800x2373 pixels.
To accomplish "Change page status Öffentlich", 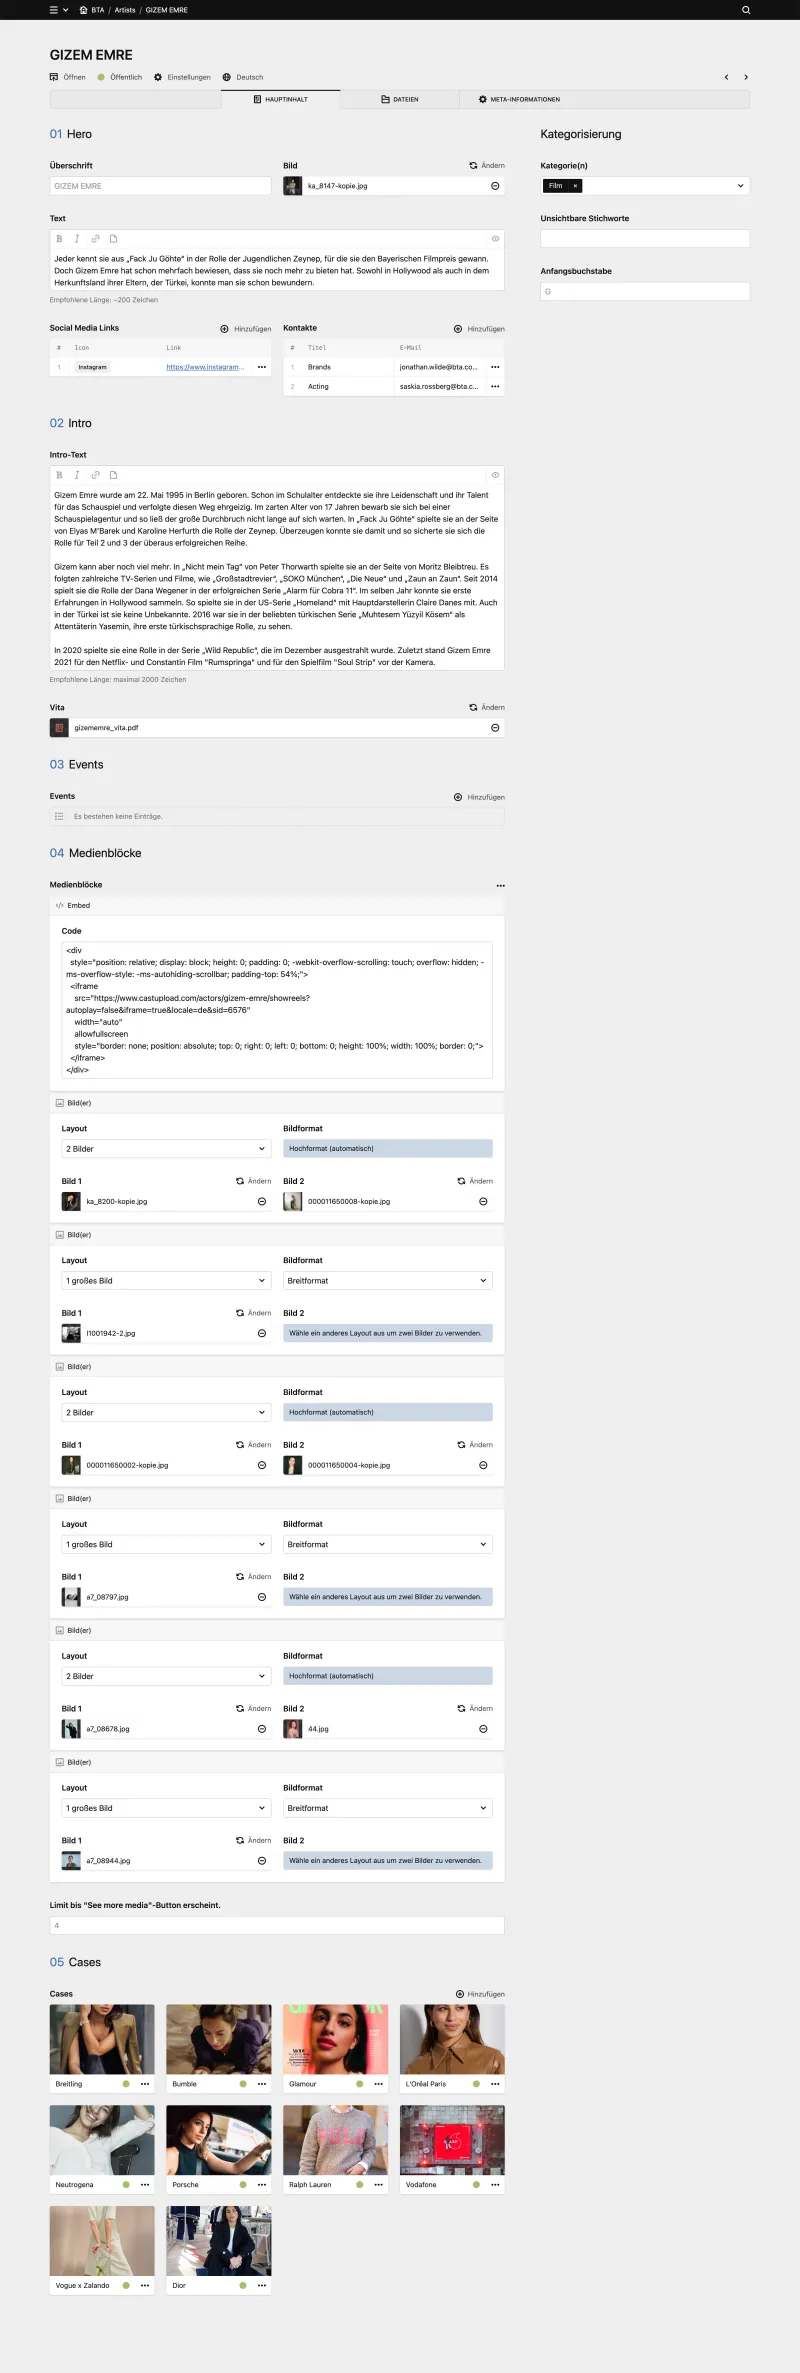I will (120, 77).
